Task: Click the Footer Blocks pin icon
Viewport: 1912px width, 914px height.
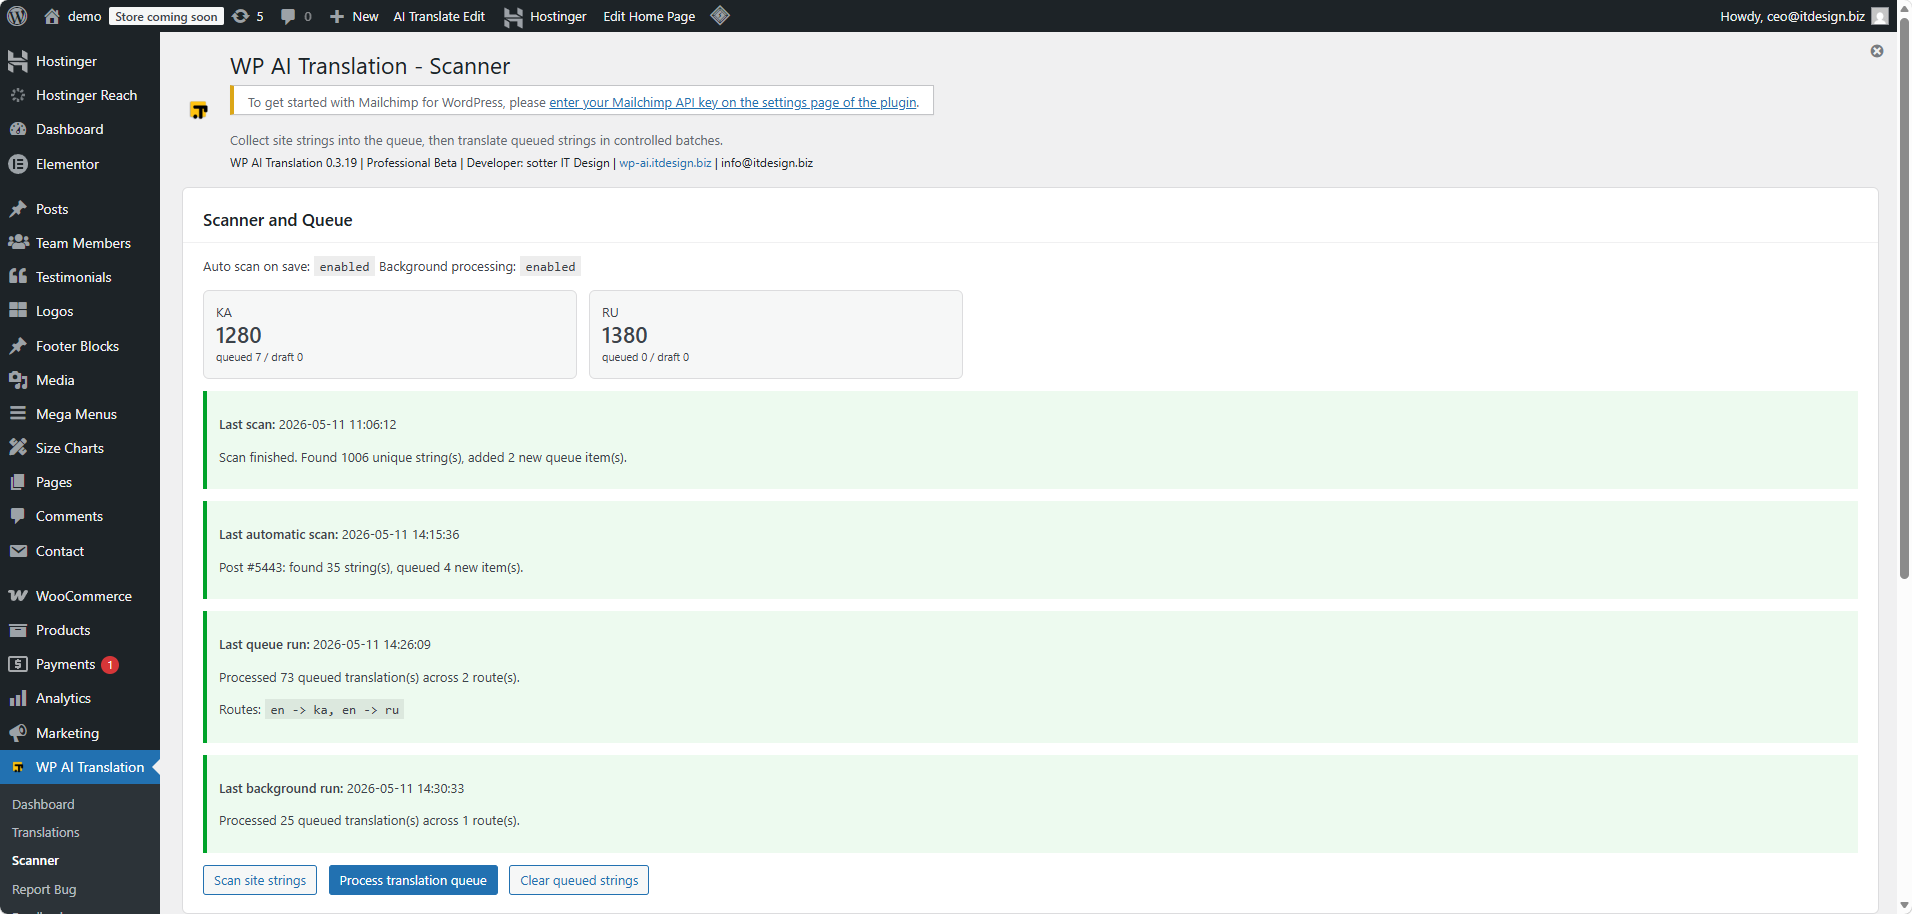Action: tap(18, 346)
